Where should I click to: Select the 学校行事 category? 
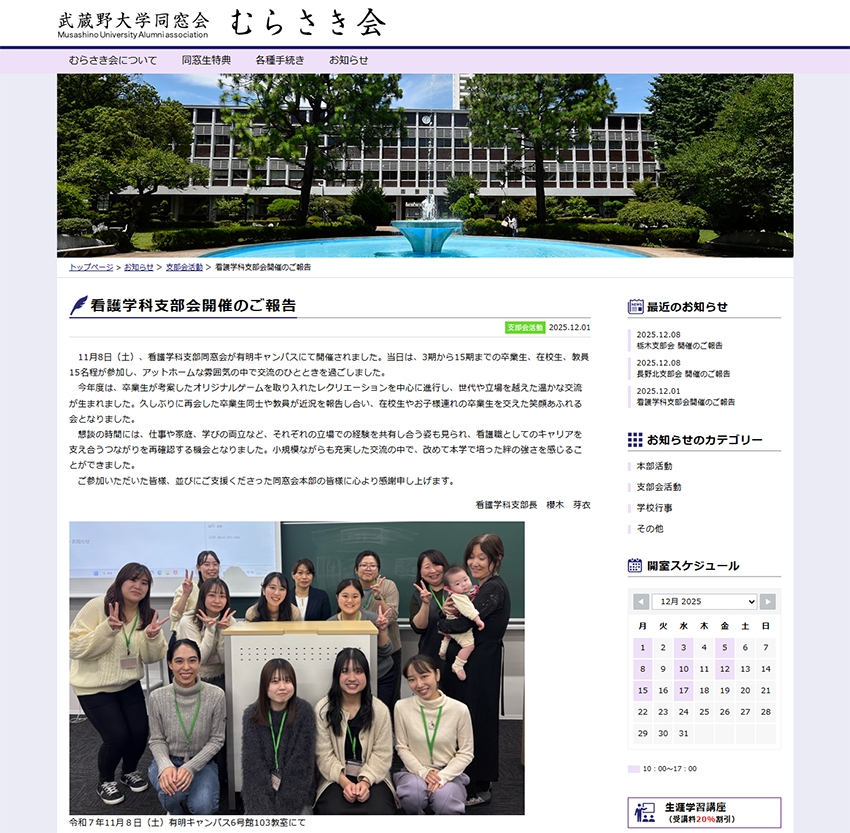(654, 508)
